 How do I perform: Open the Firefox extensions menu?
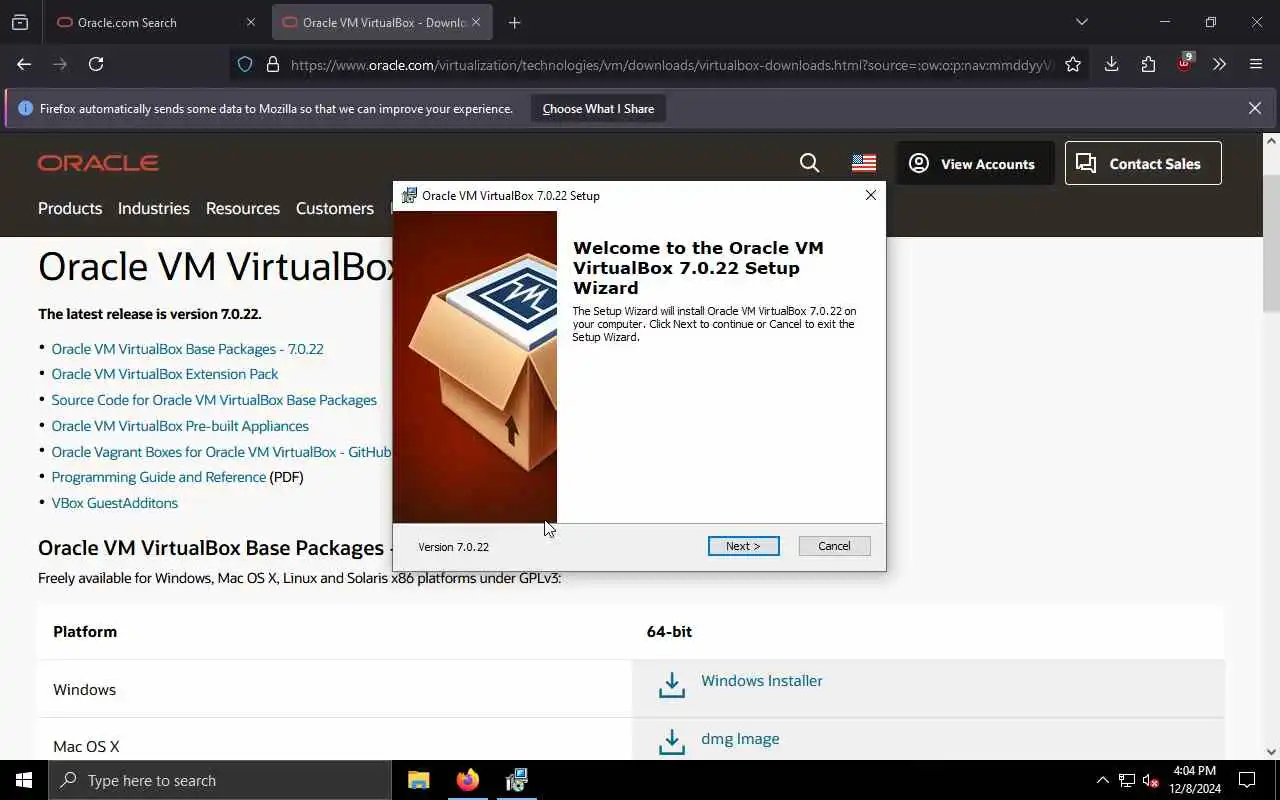pyautogui.click(x=1148, y=64)
